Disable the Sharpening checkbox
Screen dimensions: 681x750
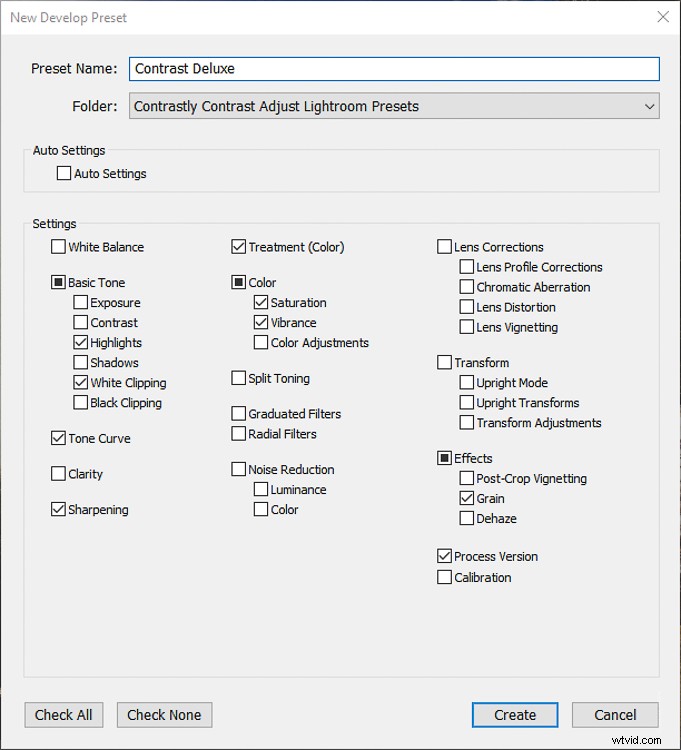tap(58, 510)
